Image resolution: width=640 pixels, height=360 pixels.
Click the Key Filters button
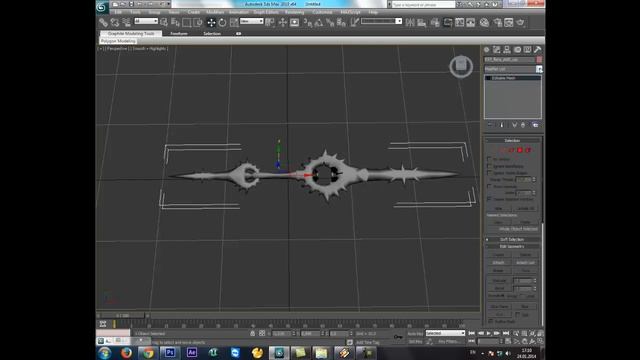[x=448, y=341]
